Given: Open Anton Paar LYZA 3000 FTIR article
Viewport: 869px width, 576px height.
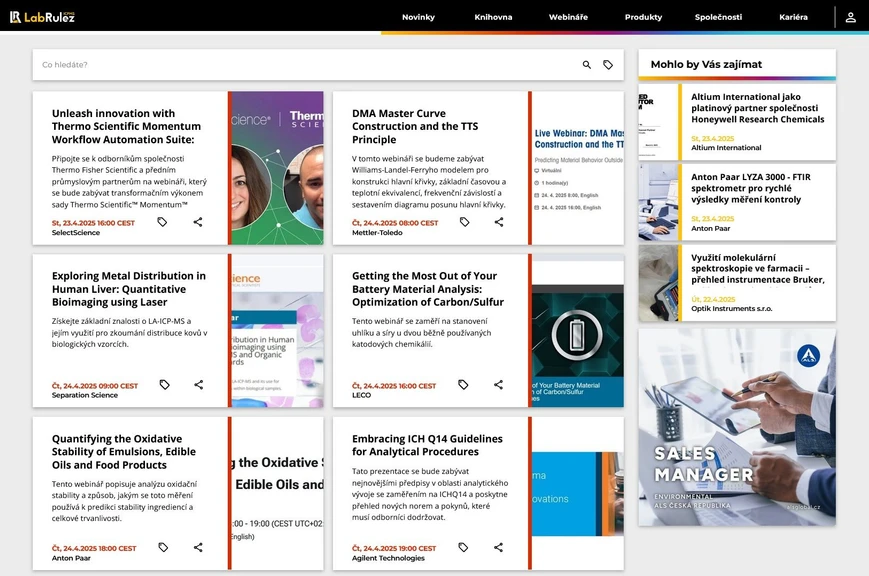Looking at the screenshot, I should (x=750, y=188).
